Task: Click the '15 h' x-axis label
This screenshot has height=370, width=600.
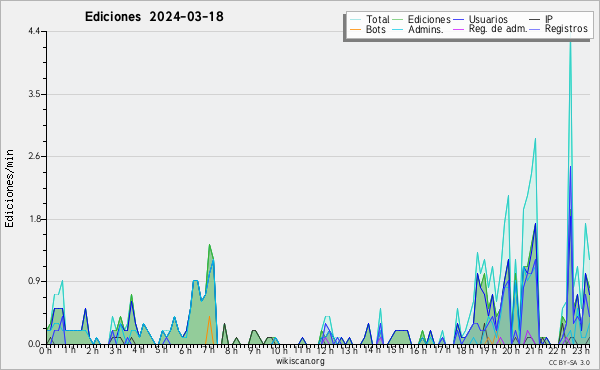Action: pyautogui.click(x=395, y=350)
